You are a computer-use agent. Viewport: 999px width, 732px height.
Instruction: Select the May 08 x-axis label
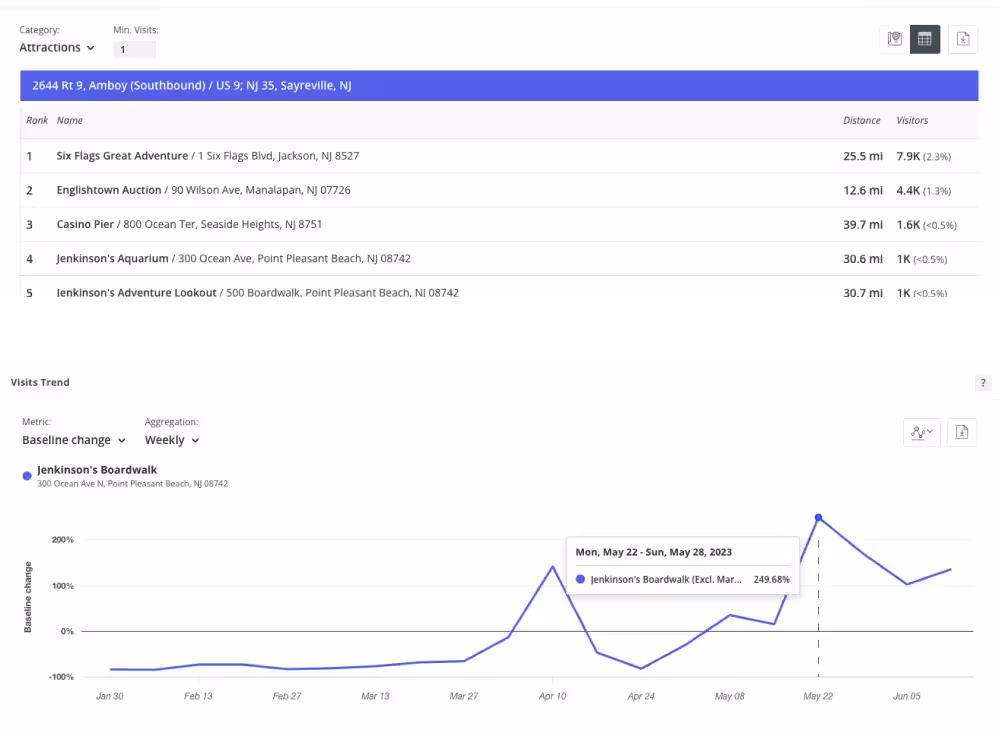(729, 696)
